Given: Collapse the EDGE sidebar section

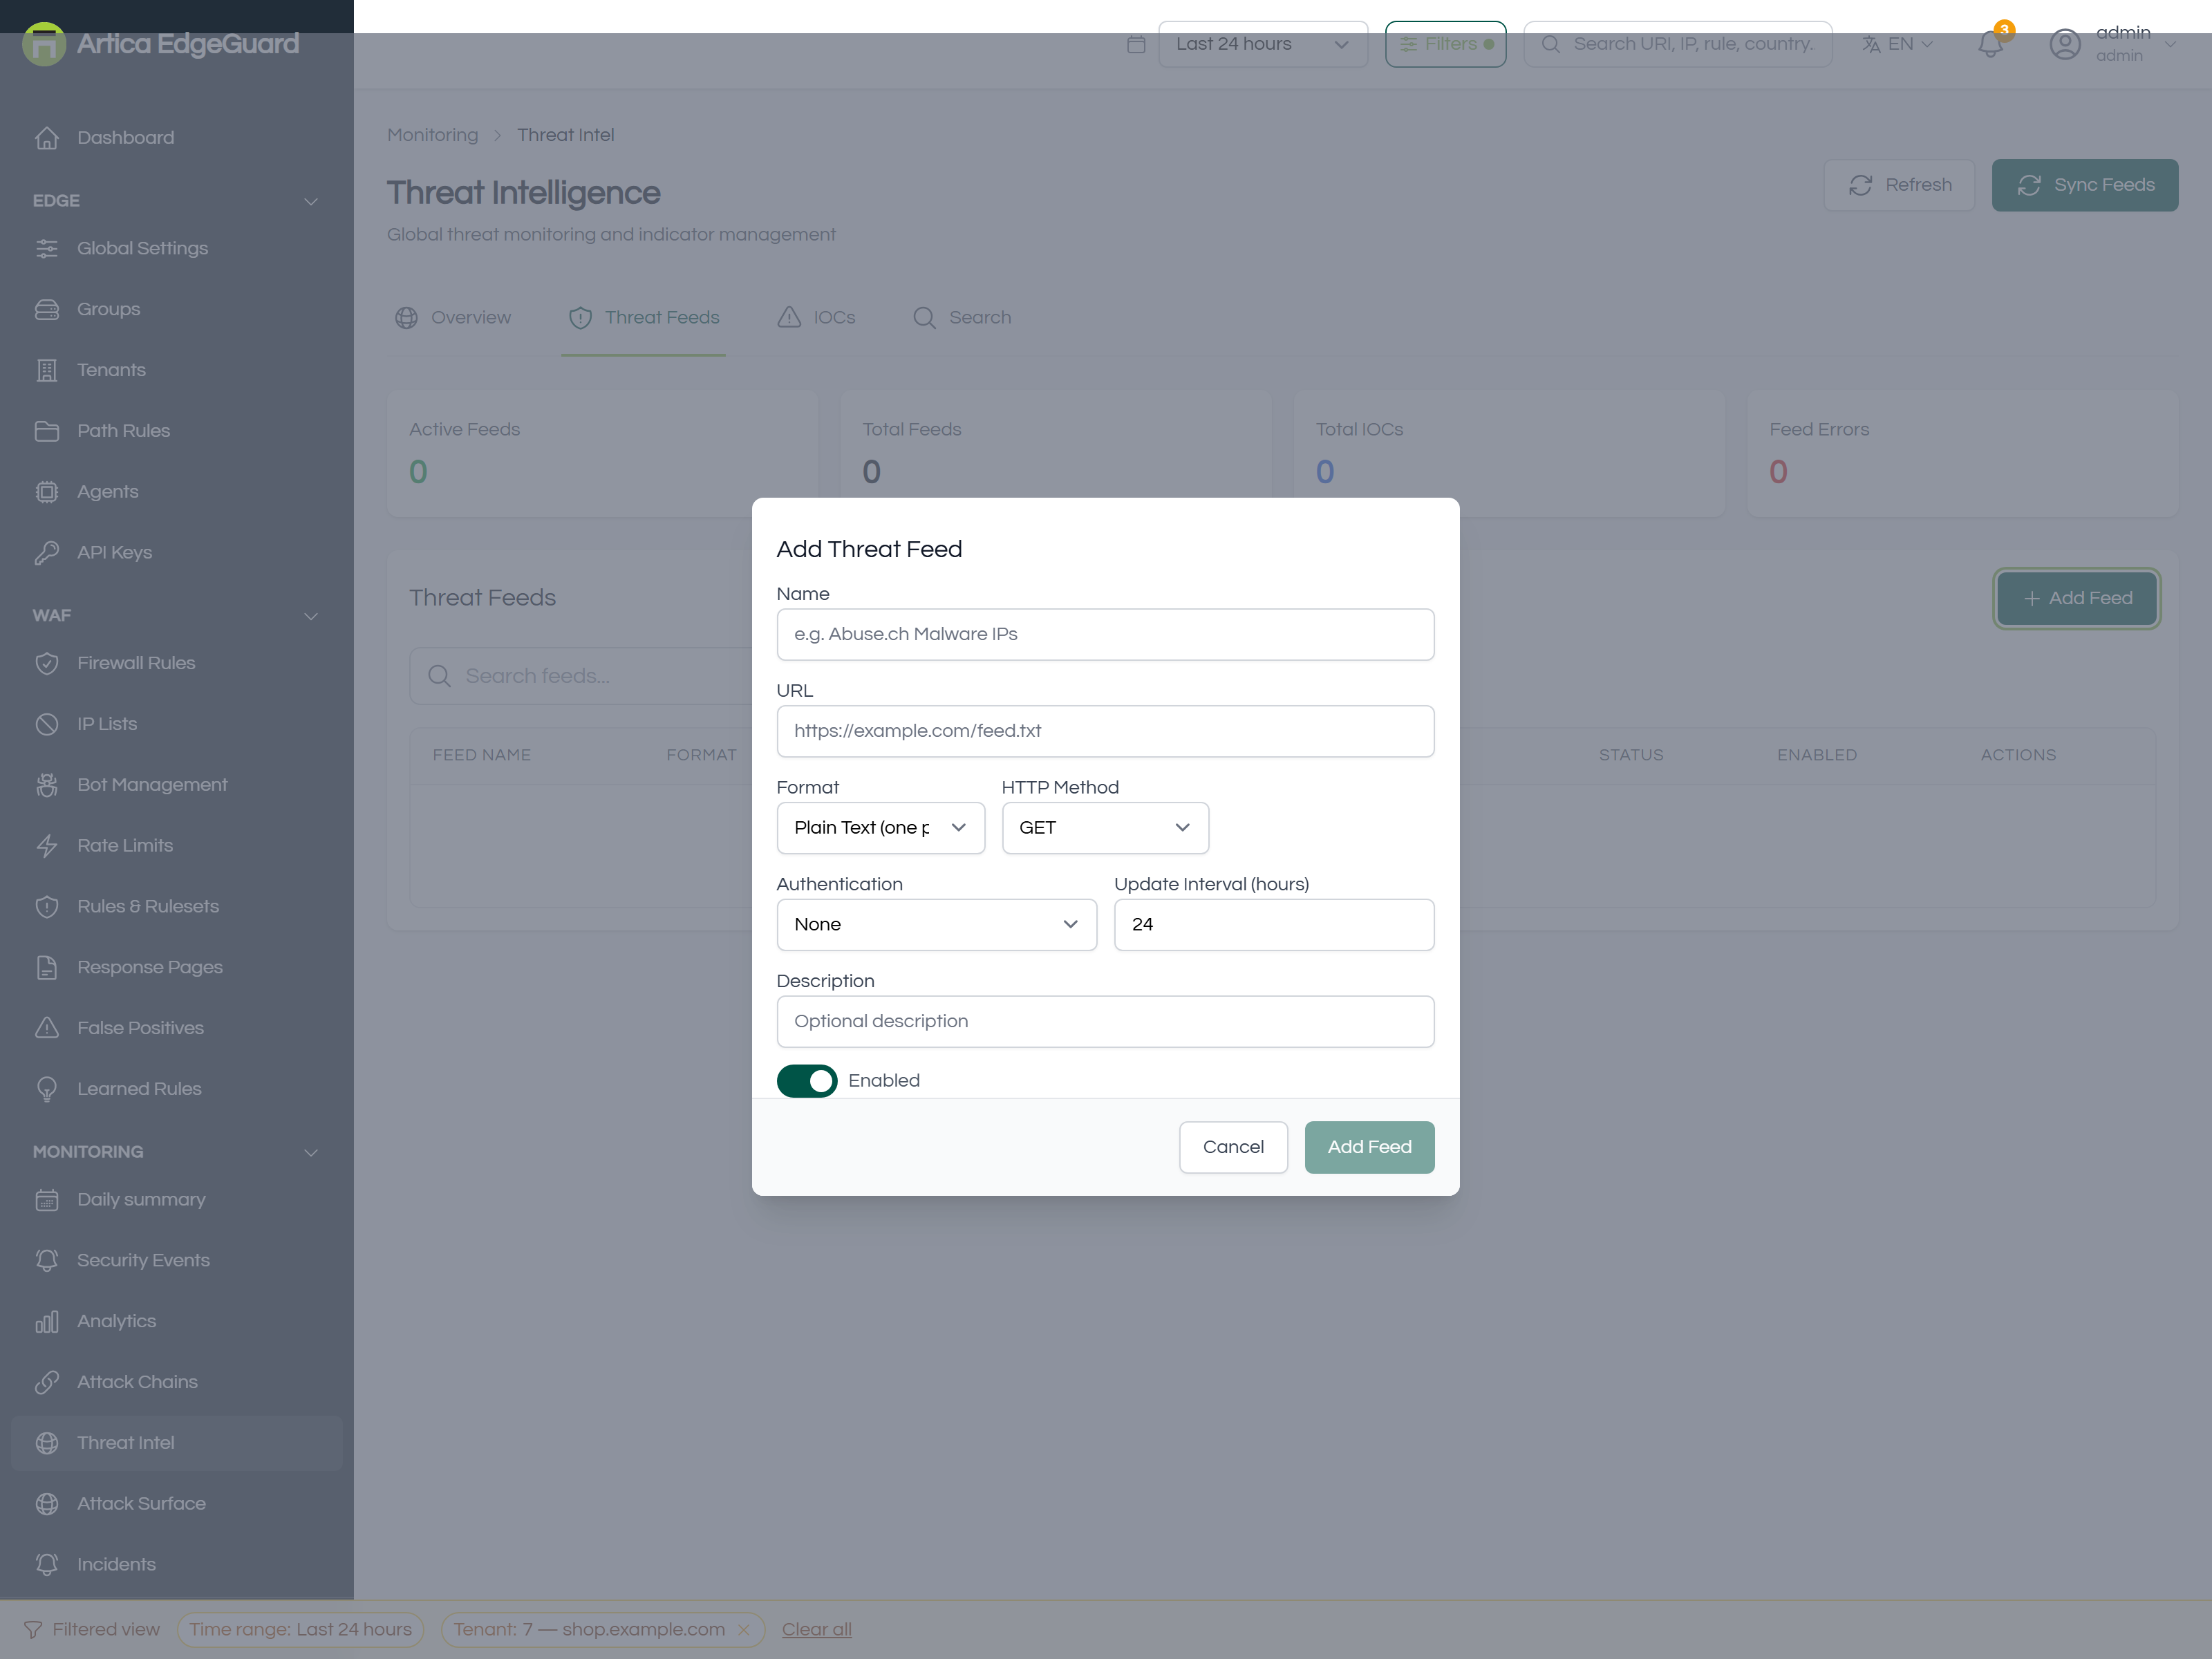Looking at the screenshot, I should point(176,201).
